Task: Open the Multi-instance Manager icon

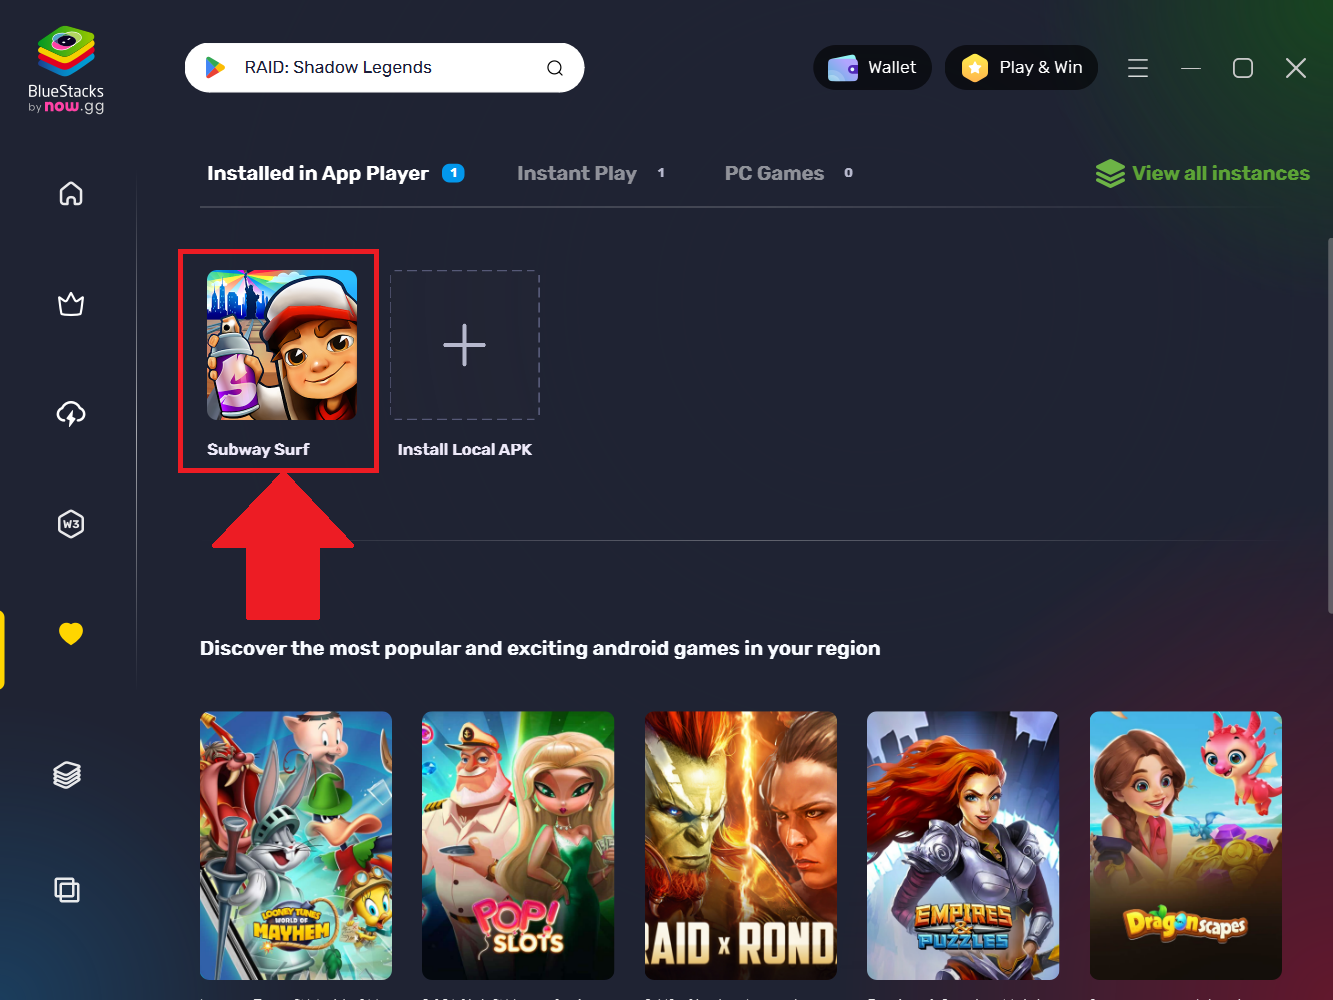Action: 67,889
